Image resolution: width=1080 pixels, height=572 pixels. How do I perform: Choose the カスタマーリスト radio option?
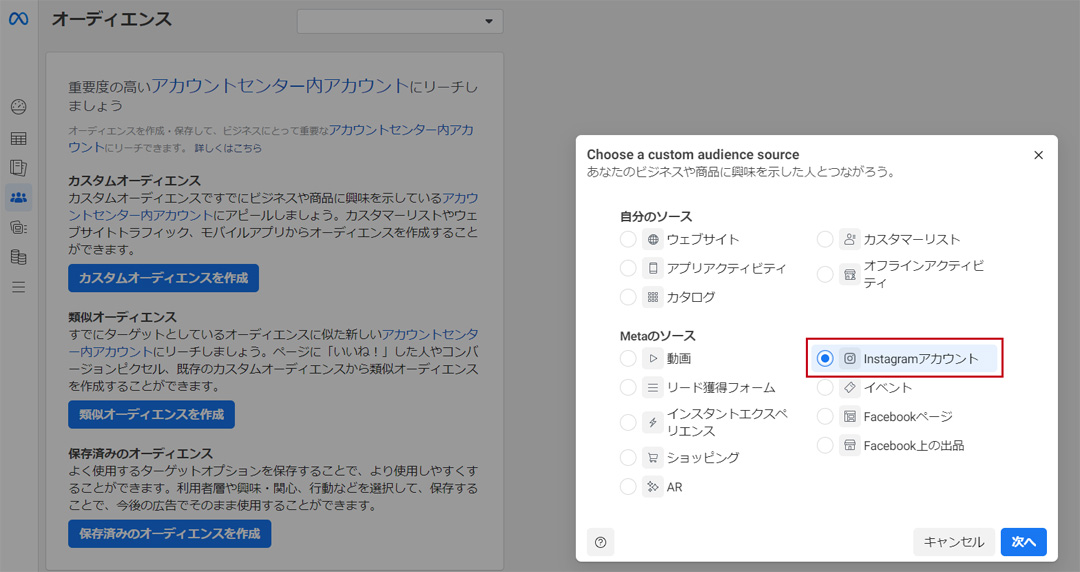[825, 239]
